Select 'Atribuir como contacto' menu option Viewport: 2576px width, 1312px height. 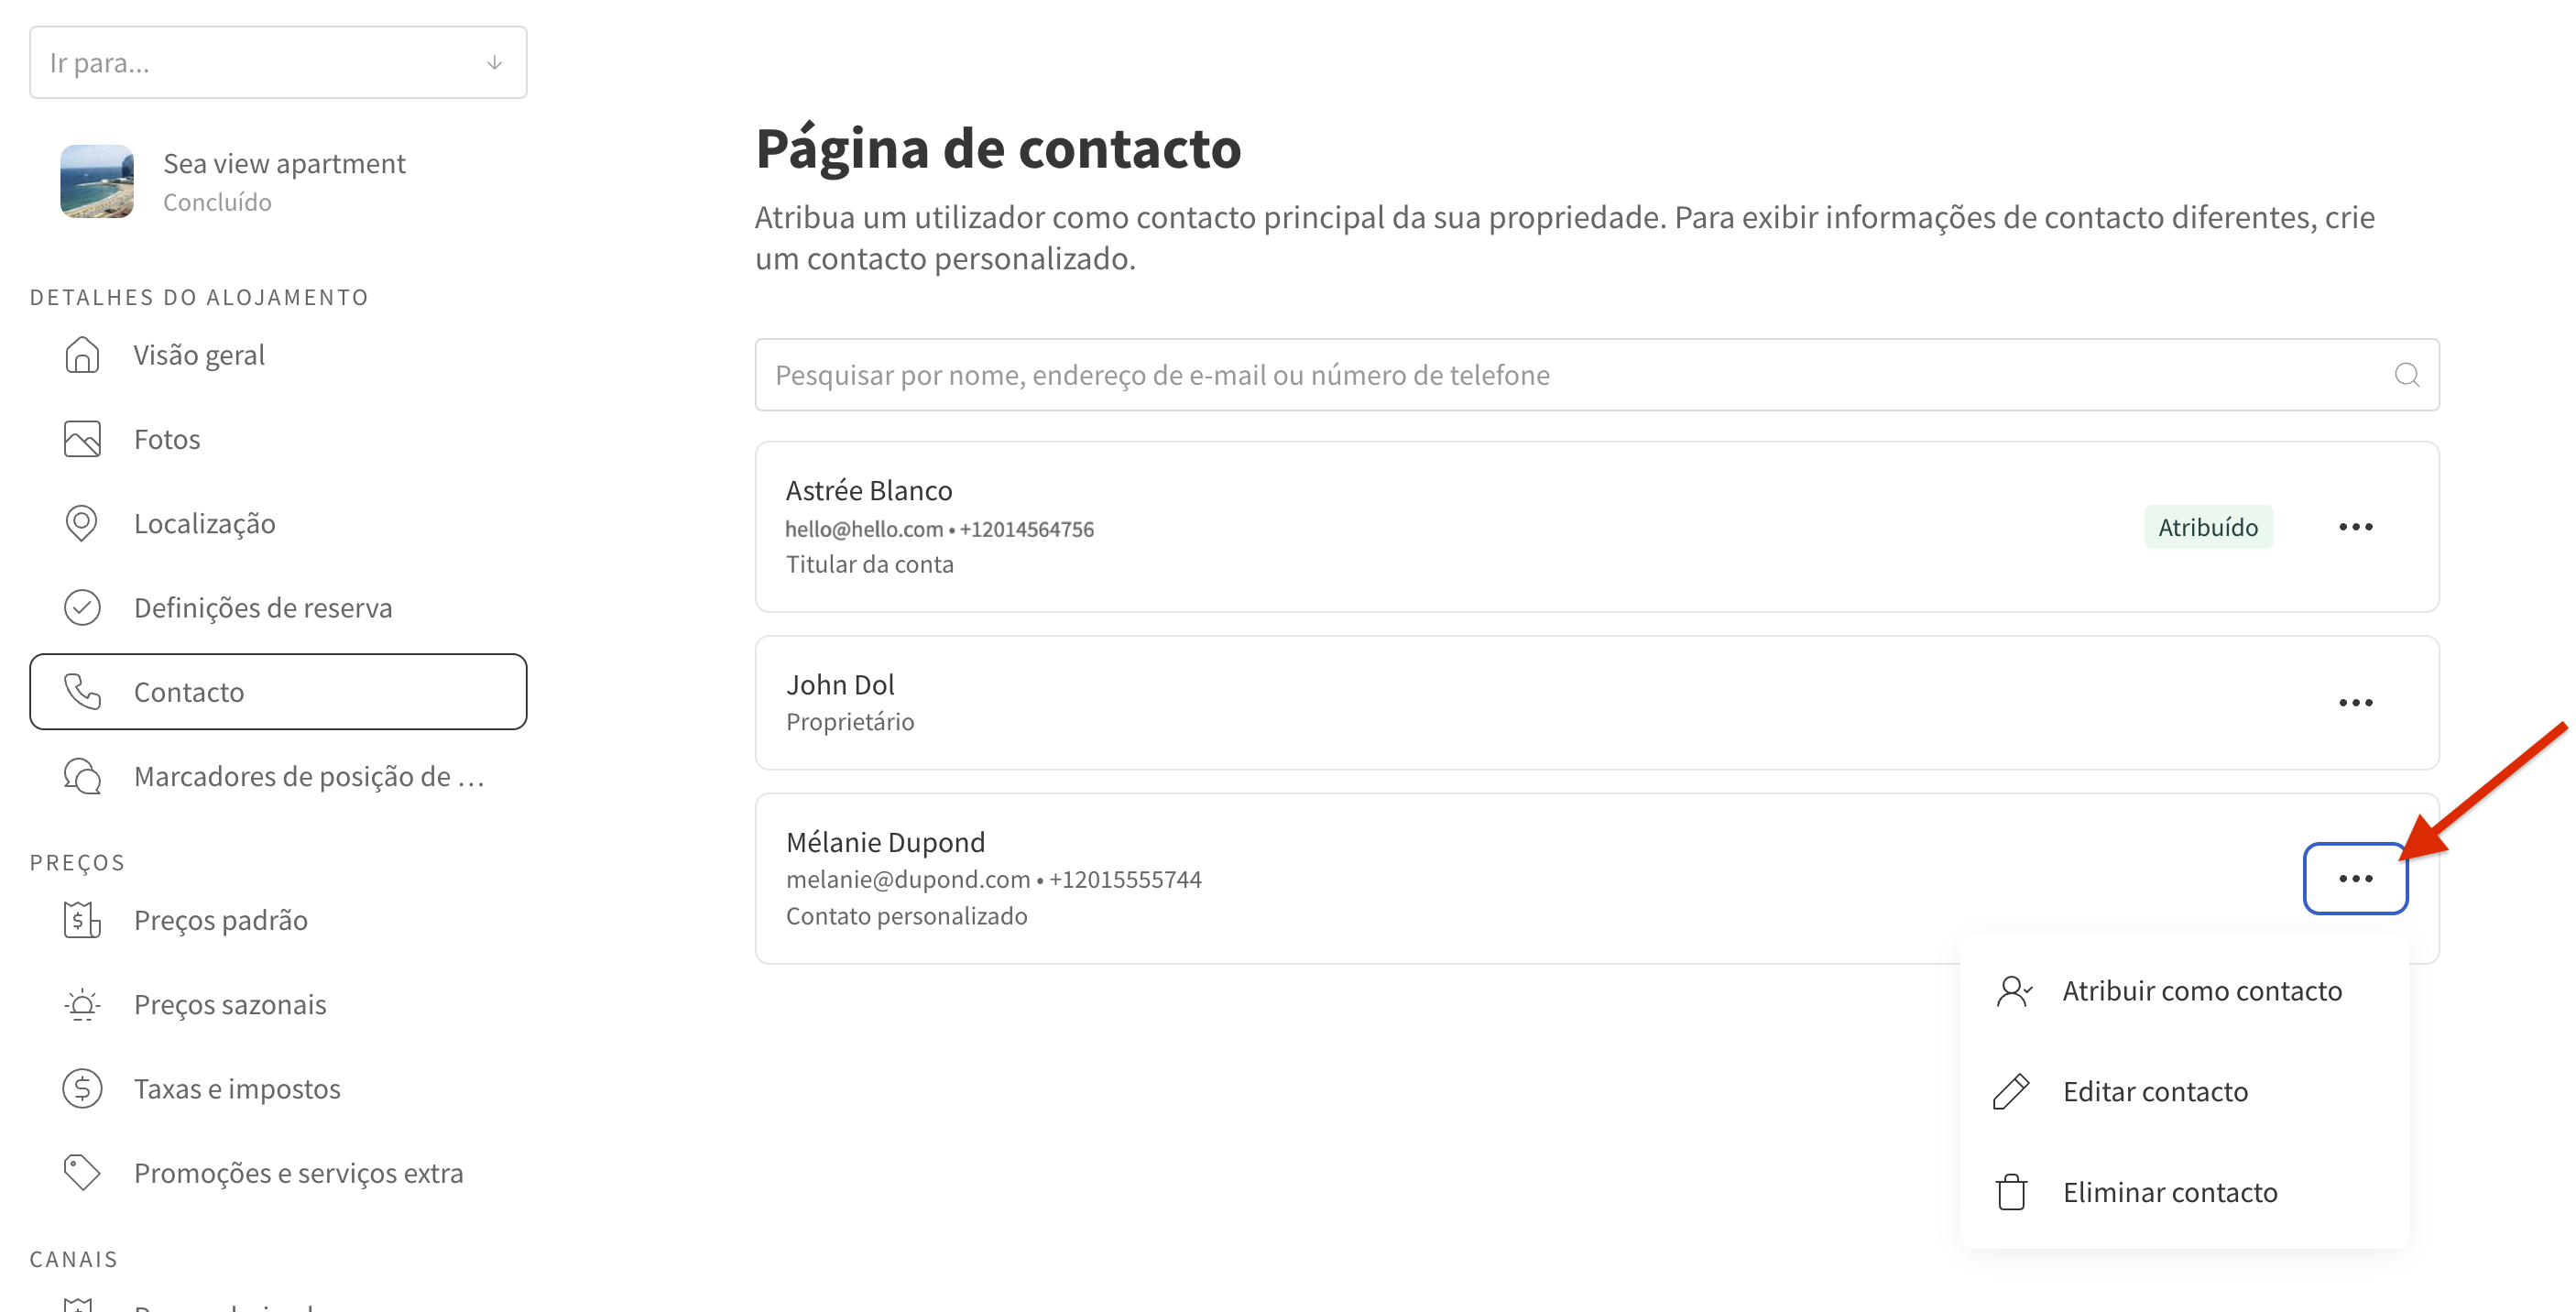(x=2200, y=991)
